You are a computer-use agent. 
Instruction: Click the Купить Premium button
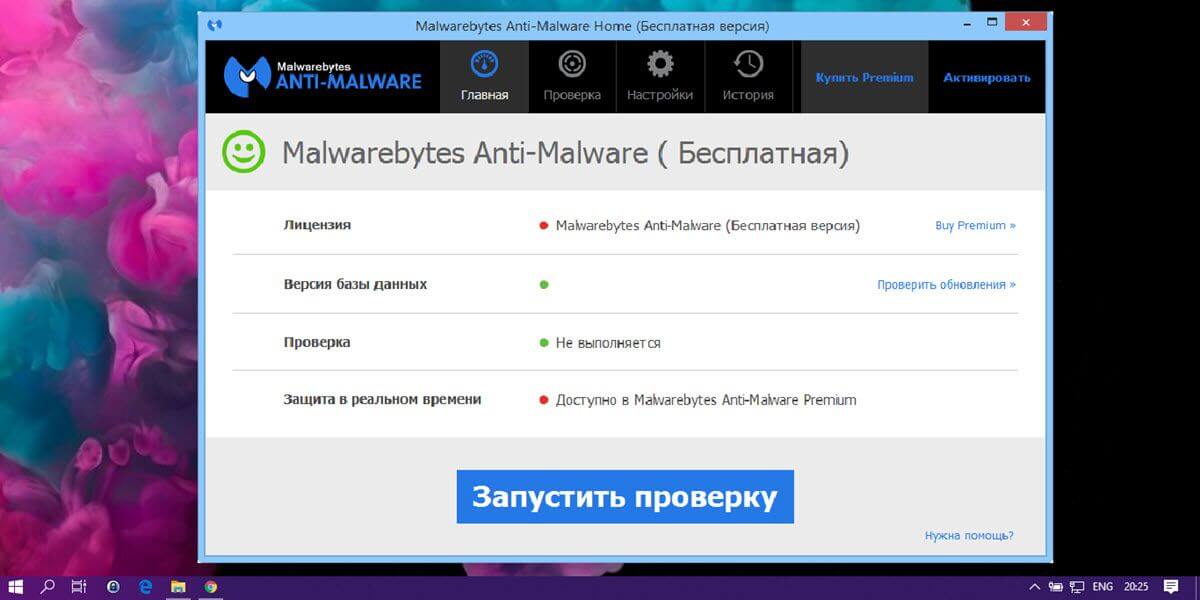[x=864, y=77]
